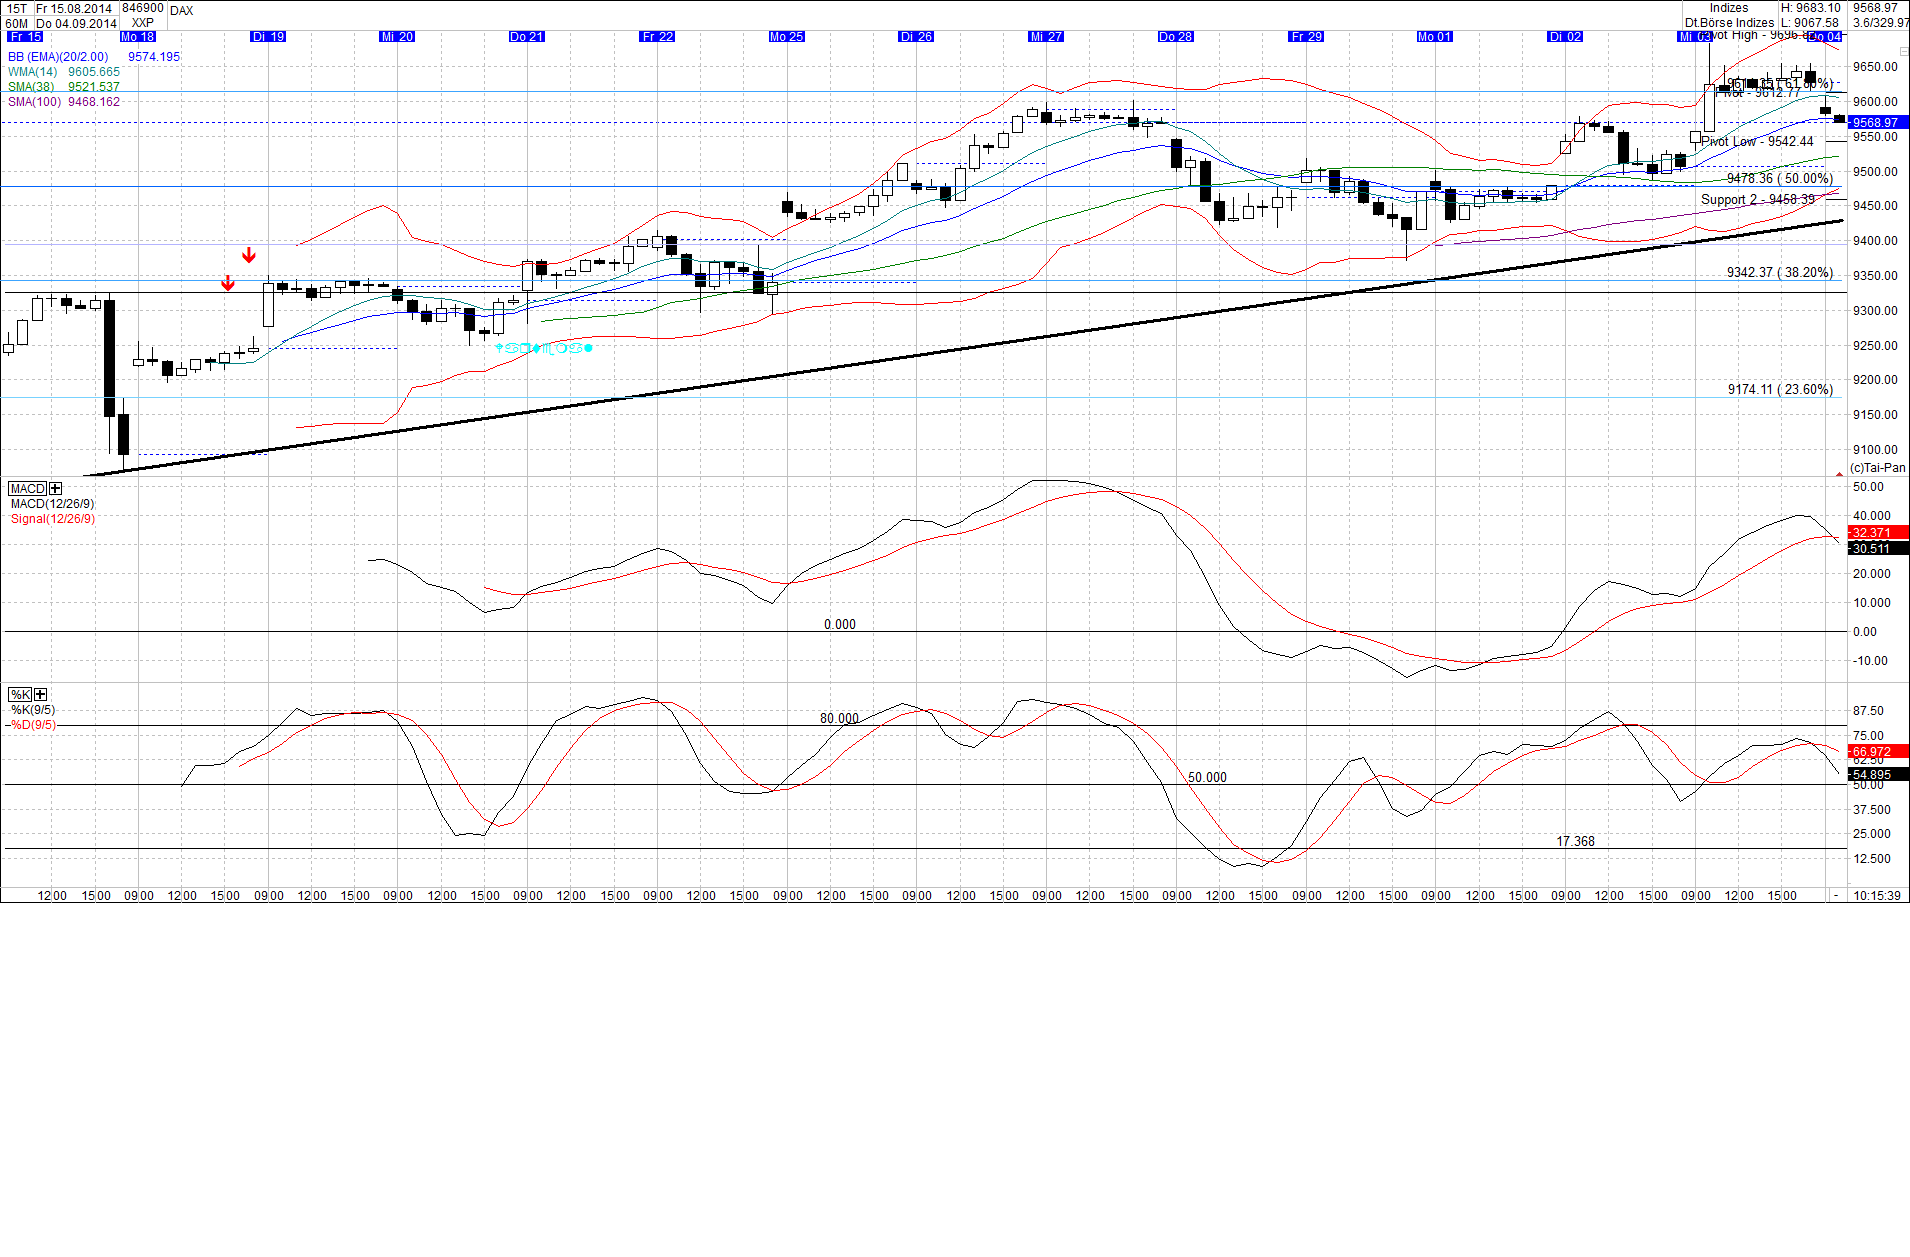Click the 17.368 stochastic level label
Screen dimensions: 1910x1257
pos(1575,842)
